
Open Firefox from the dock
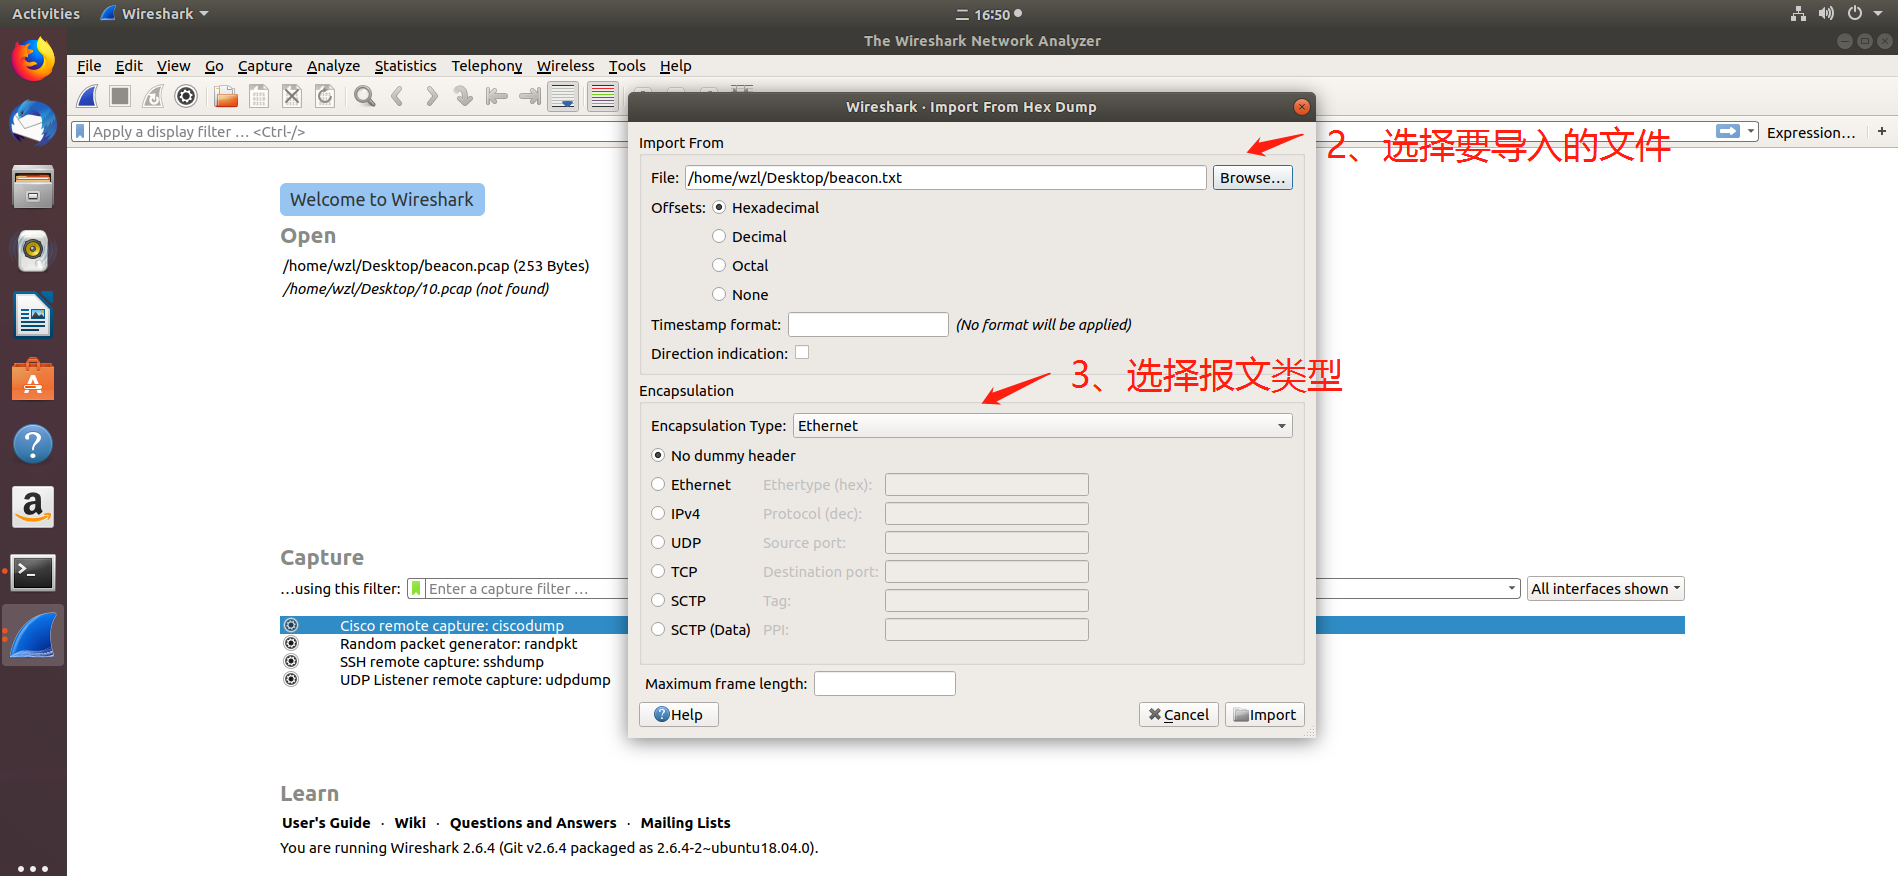(33, 59)
